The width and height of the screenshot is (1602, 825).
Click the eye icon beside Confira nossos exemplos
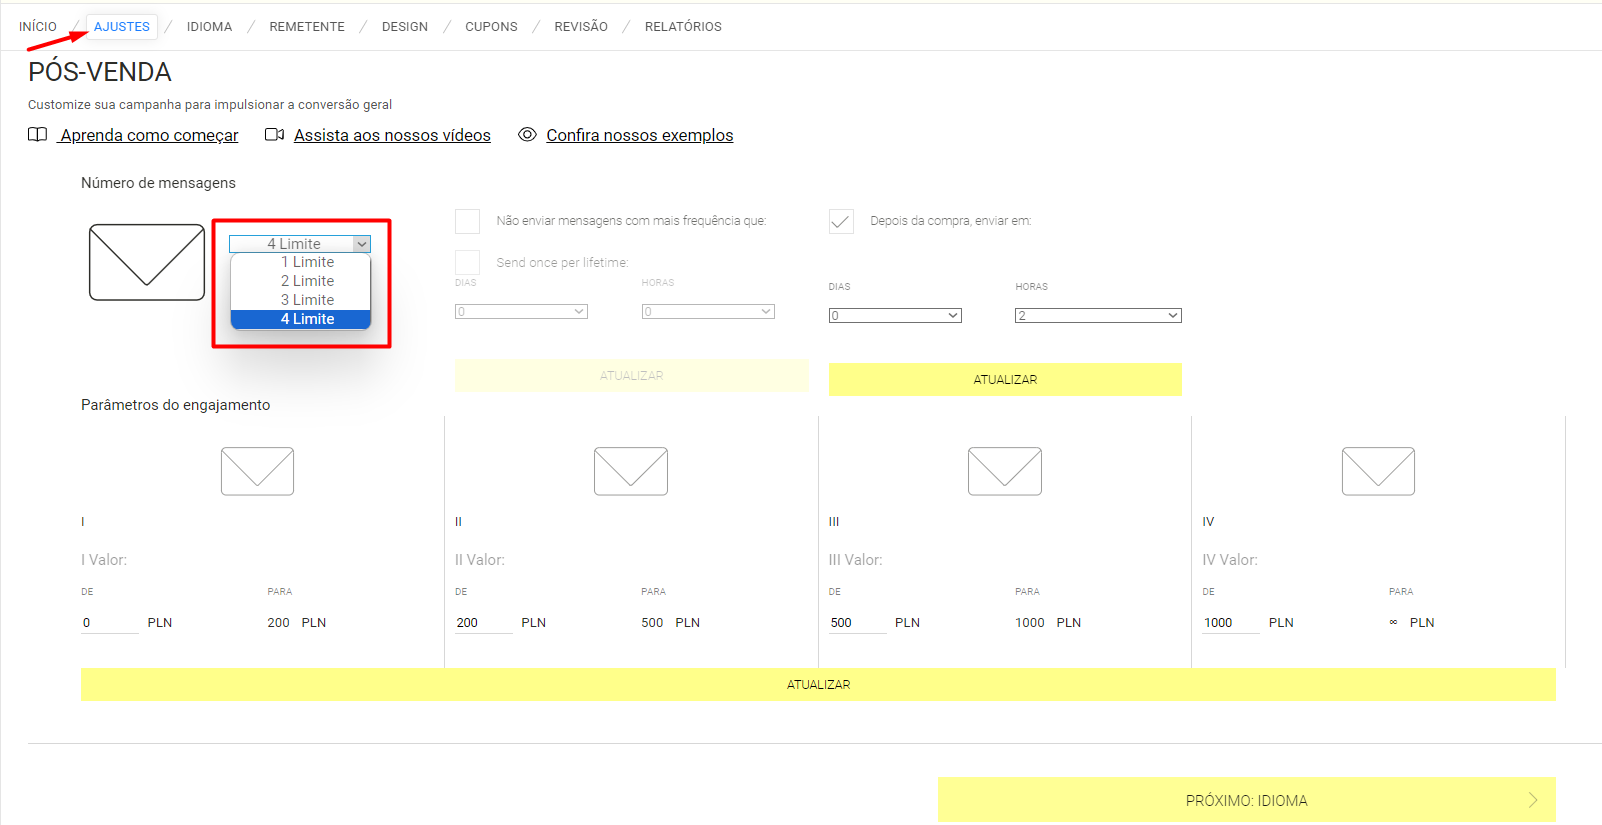click(x=527, y=134)
